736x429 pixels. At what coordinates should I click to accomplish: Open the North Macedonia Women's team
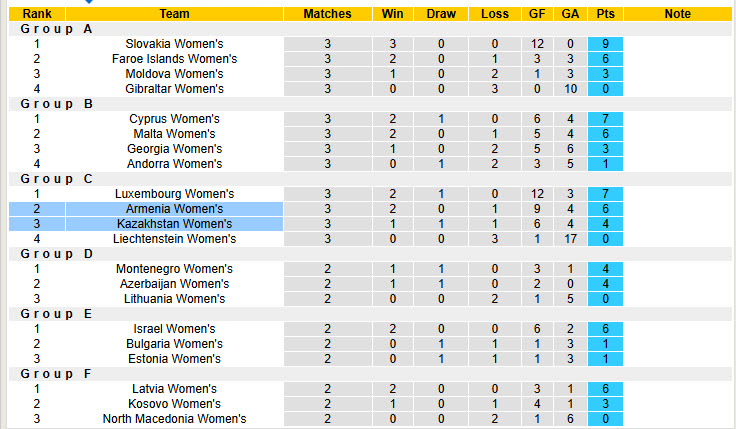[174, 419]
